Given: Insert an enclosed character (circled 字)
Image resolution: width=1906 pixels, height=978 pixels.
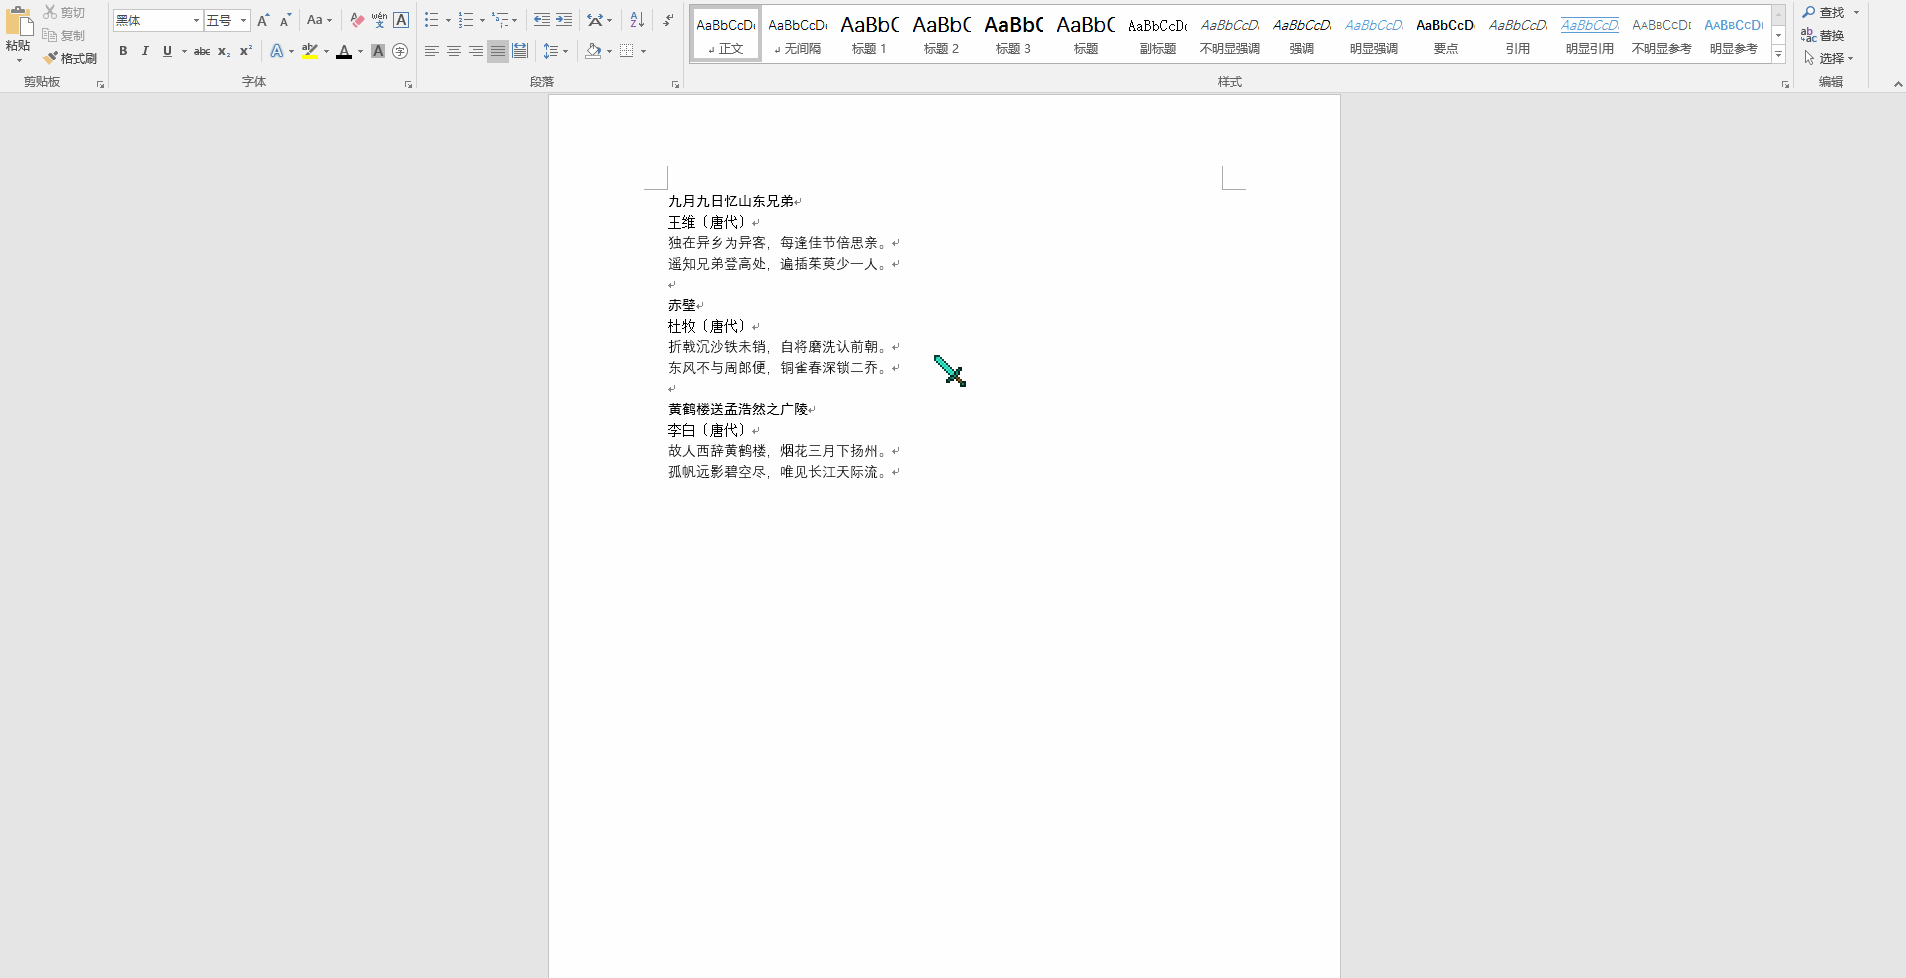Looking at the screenshot, I should pyautogui.click(x=400, y=51).
